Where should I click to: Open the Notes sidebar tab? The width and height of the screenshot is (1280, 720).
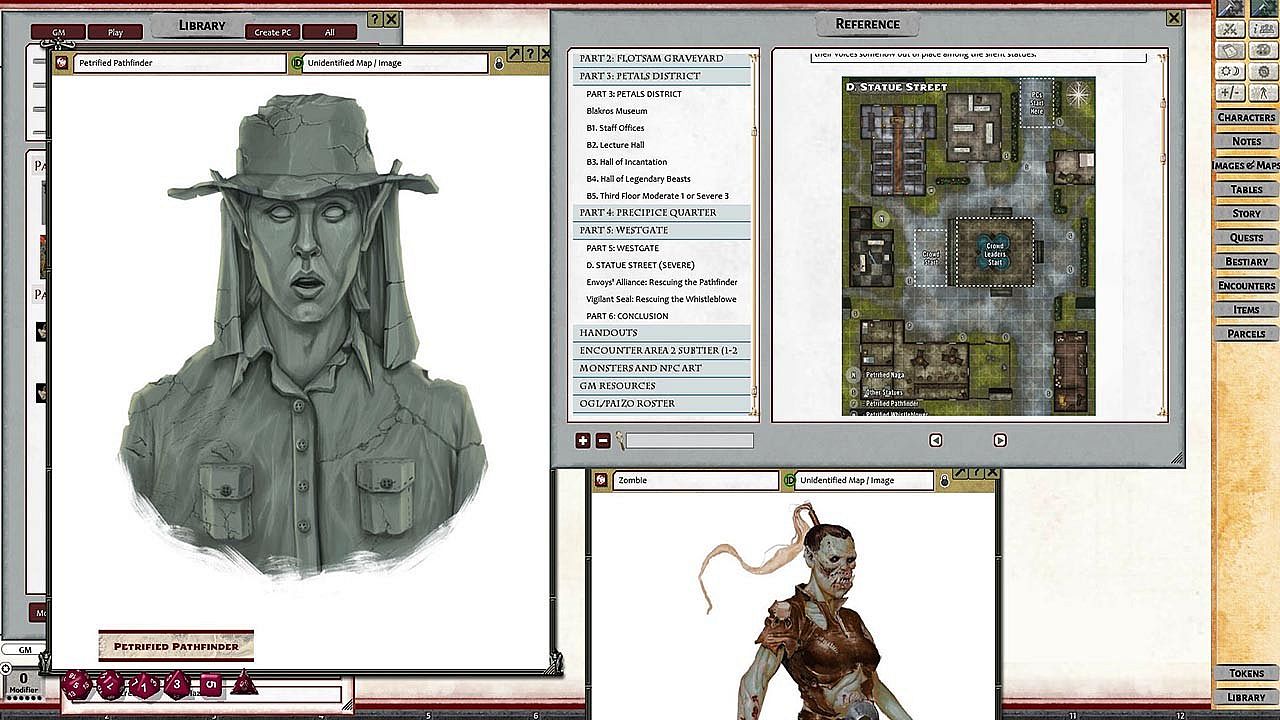click(x=1246, y=141)
